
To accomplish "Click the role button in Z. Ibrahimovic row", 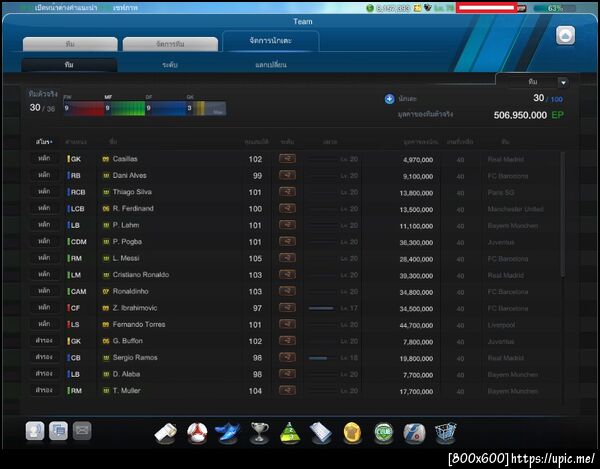I will [44, 307].
